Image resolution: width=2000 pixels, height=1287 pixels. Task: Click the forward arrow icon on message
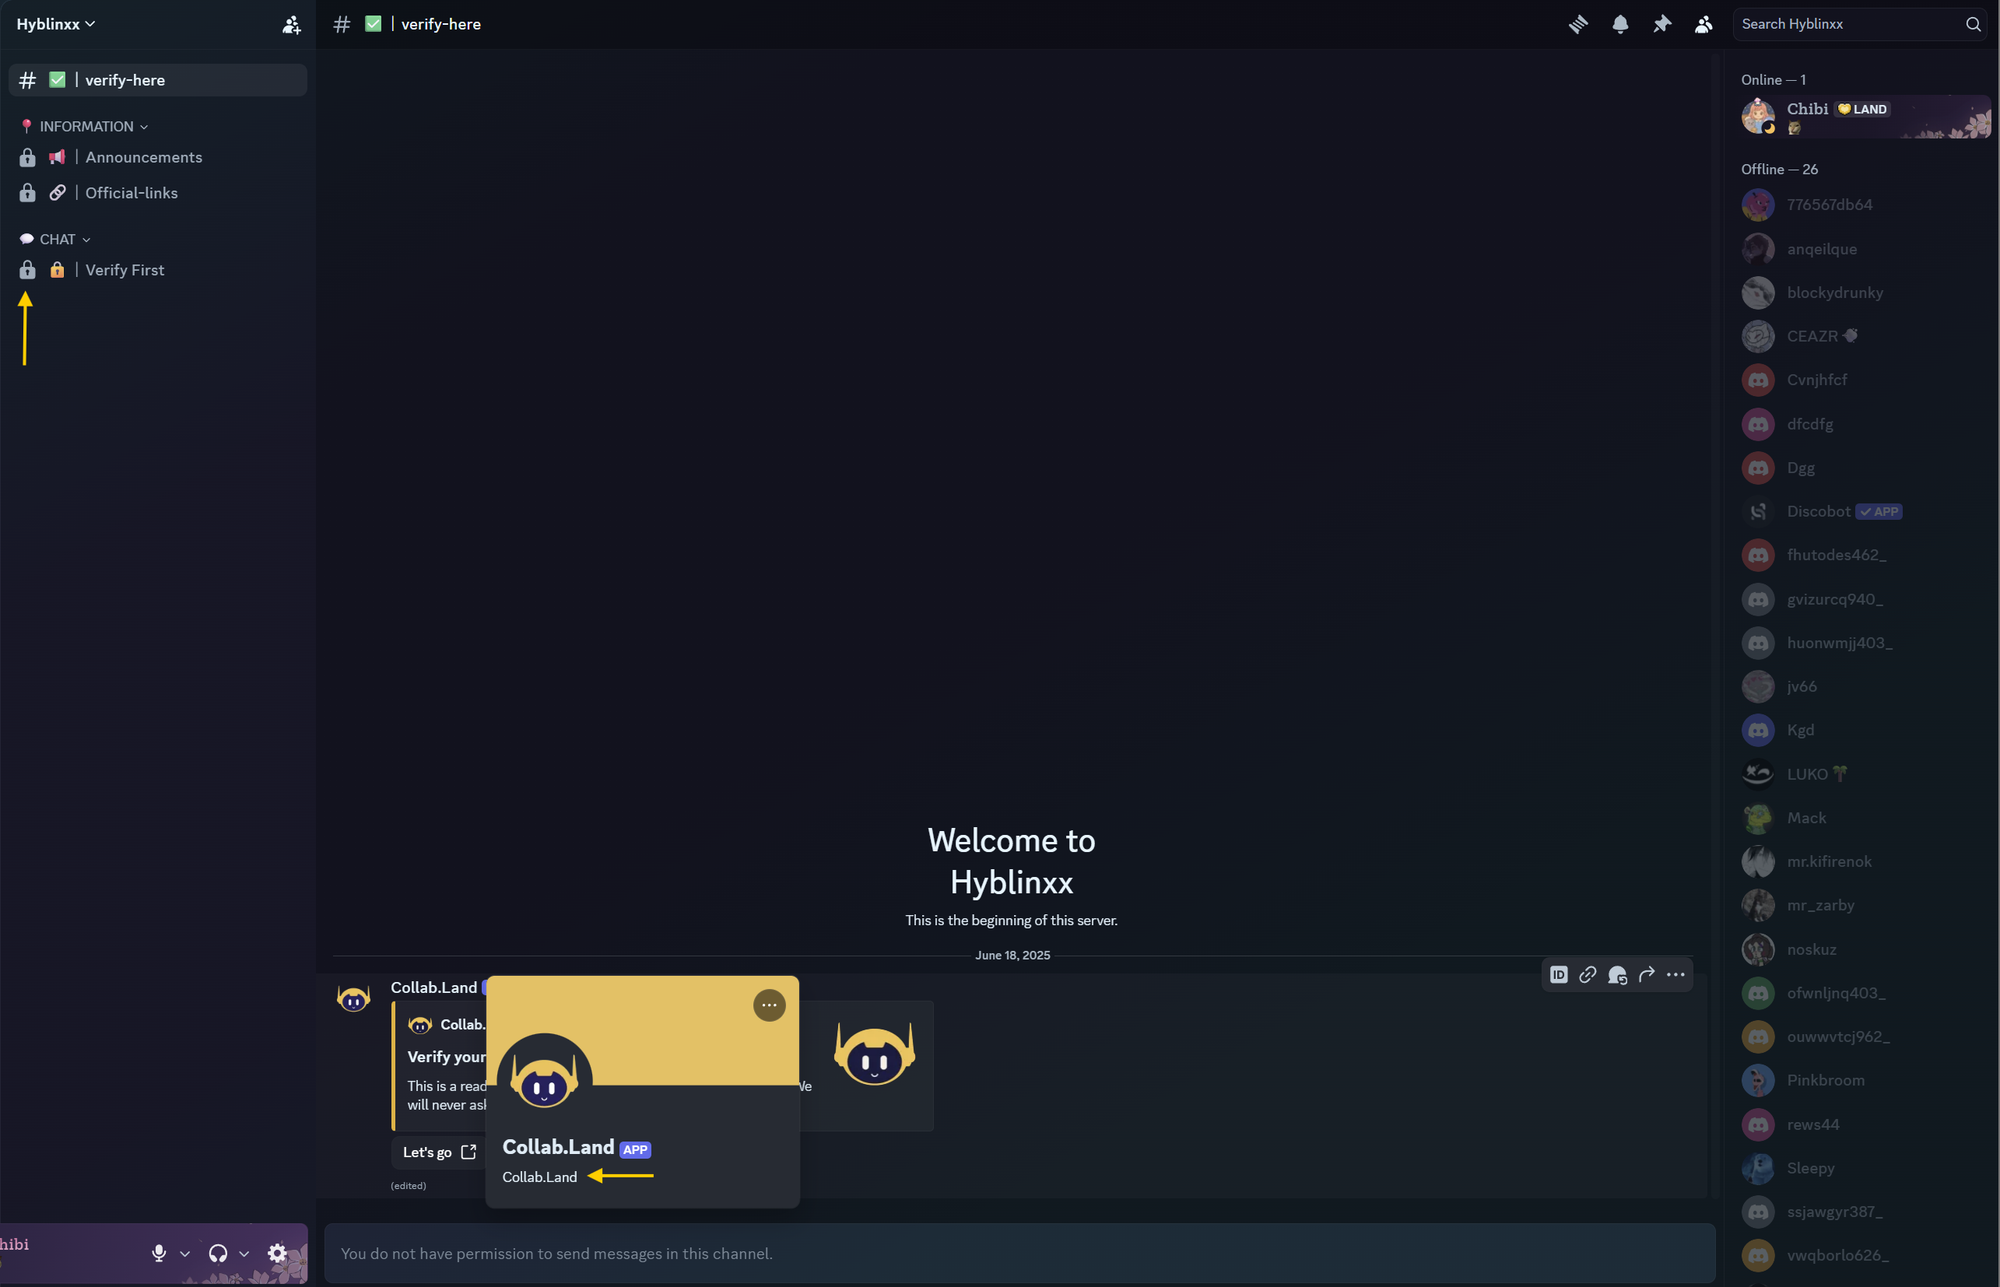1646,974
